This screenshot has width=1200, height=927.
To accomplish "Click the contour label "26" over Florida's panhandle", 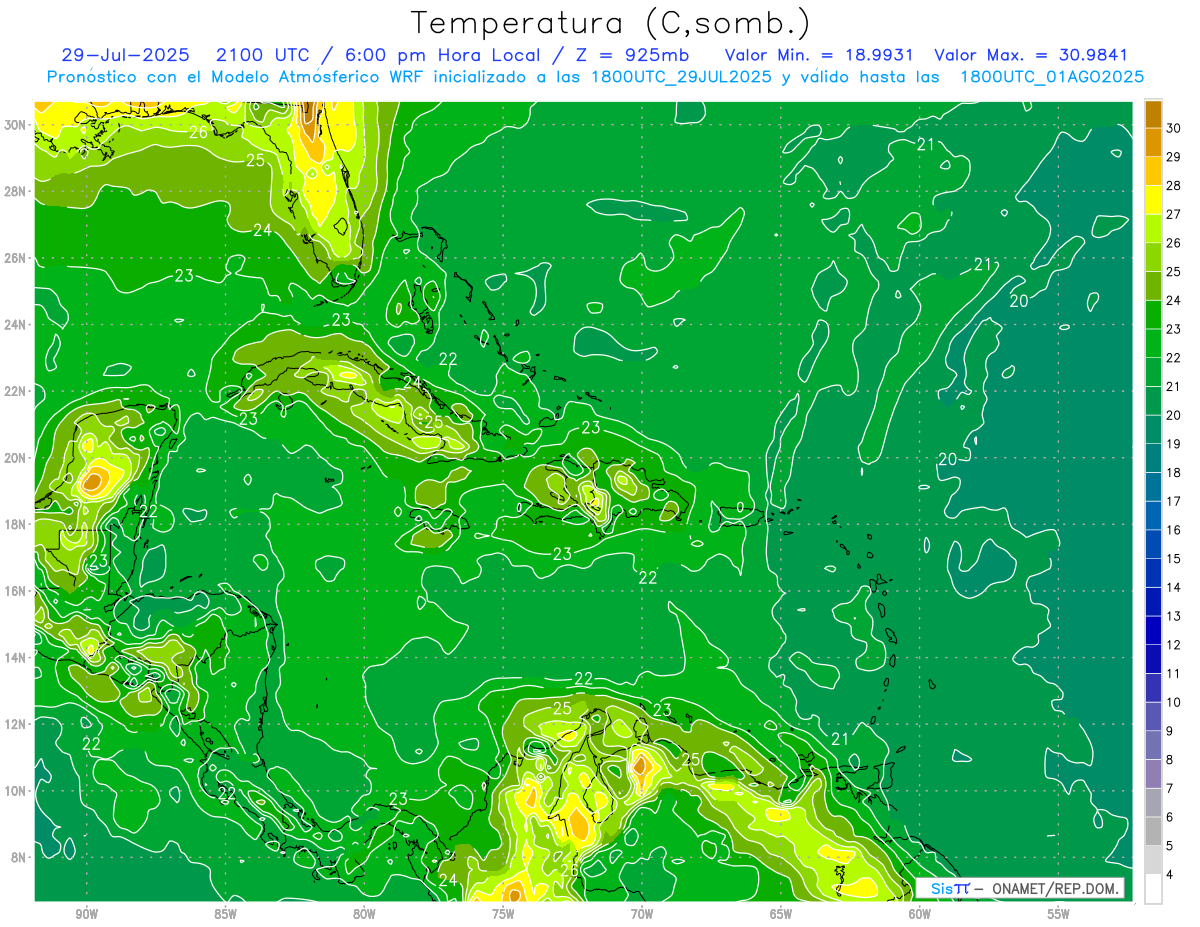I will [x=198, y=132].
